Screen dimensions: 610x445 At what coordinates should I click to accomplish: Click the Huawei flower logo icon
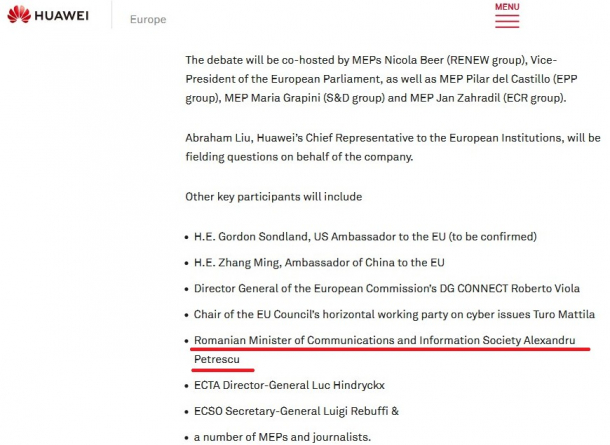[x=18, y=18]
